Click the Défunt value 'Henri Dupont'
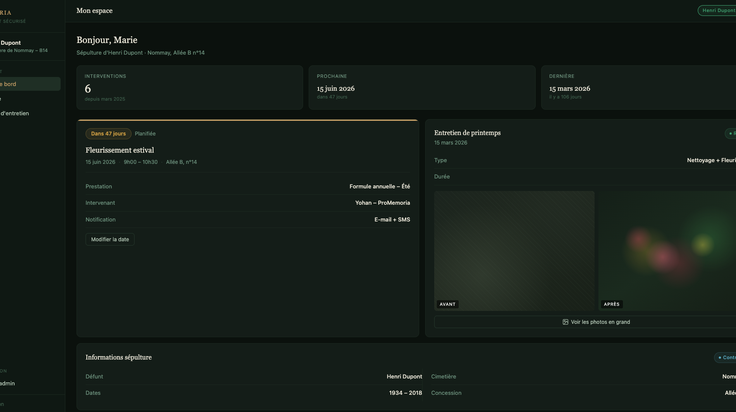736x412 pixels. 404,376
